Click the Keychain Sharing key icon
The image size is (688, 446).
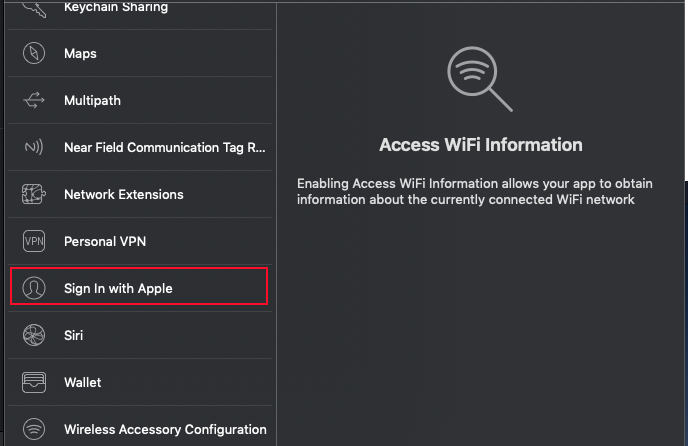(34, 8)
